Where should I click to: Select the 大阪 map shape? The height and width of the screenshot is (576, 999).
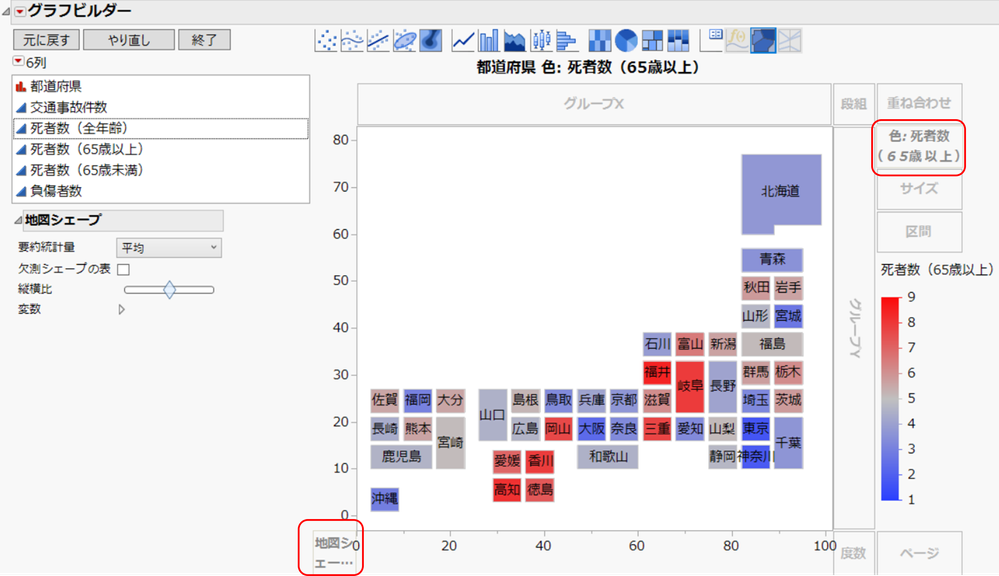pos(591,429)
